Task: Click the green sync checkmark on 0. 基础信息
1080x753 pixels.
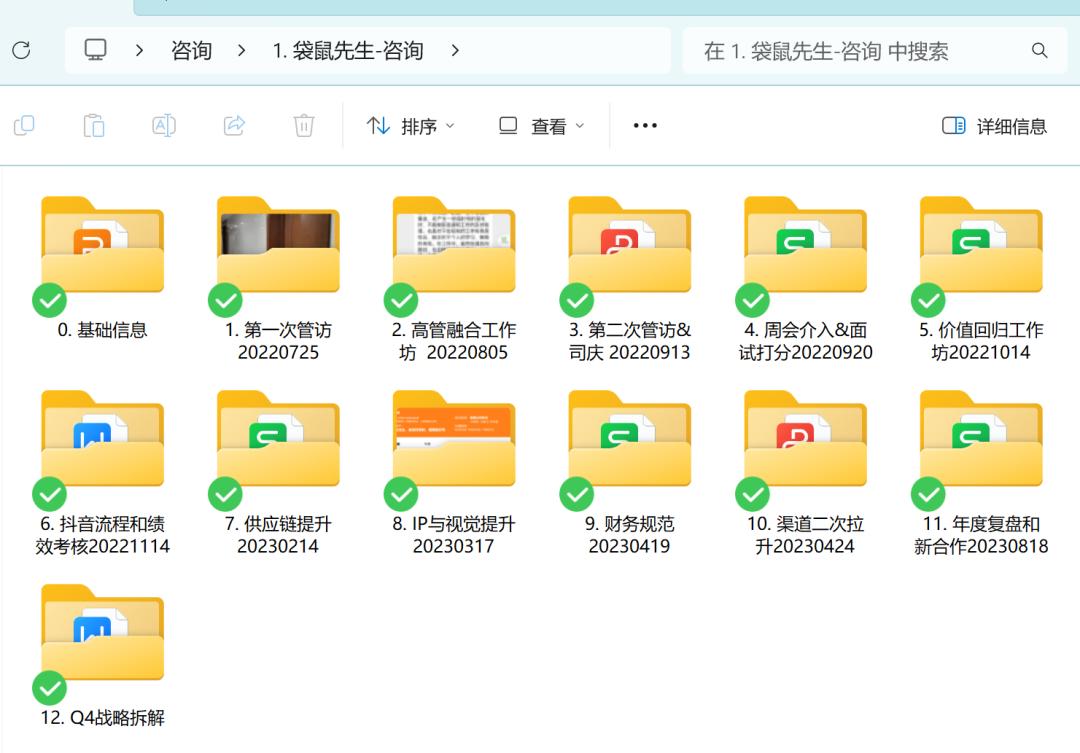Action: (49, 299)
